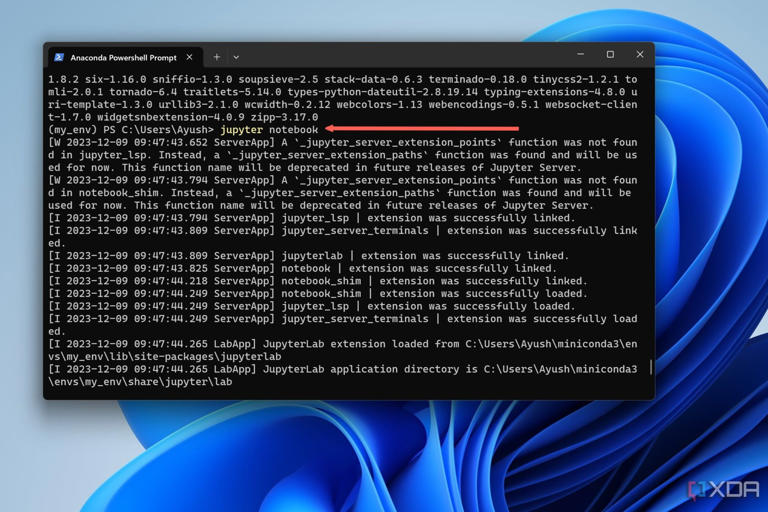This screenshot has width=768, height=512.
Task: Expand the new tab profile dropdown
Action: (x=236, y=57)
